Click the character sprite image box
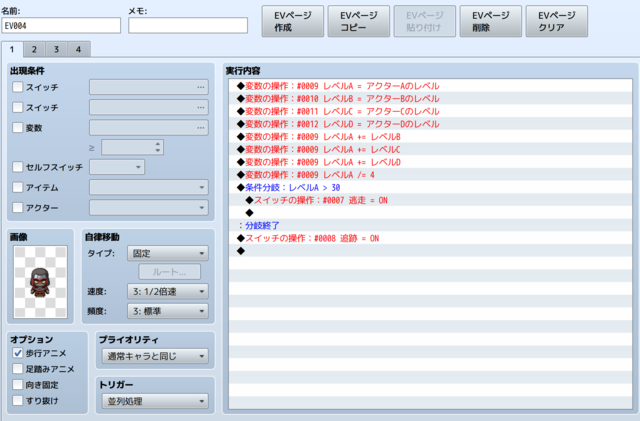The width and height of the screenshot is (640, 421). (x=40, y=282)
